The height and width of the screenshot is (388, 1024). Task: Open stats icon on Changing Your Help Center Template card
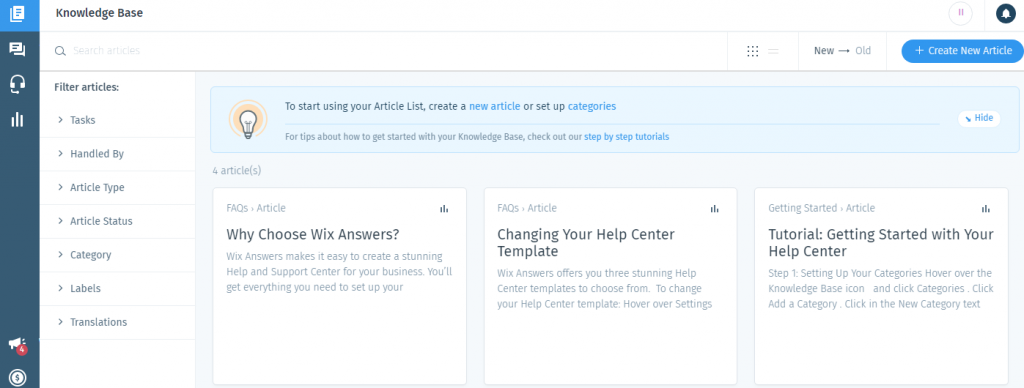[x=714, y=208]
